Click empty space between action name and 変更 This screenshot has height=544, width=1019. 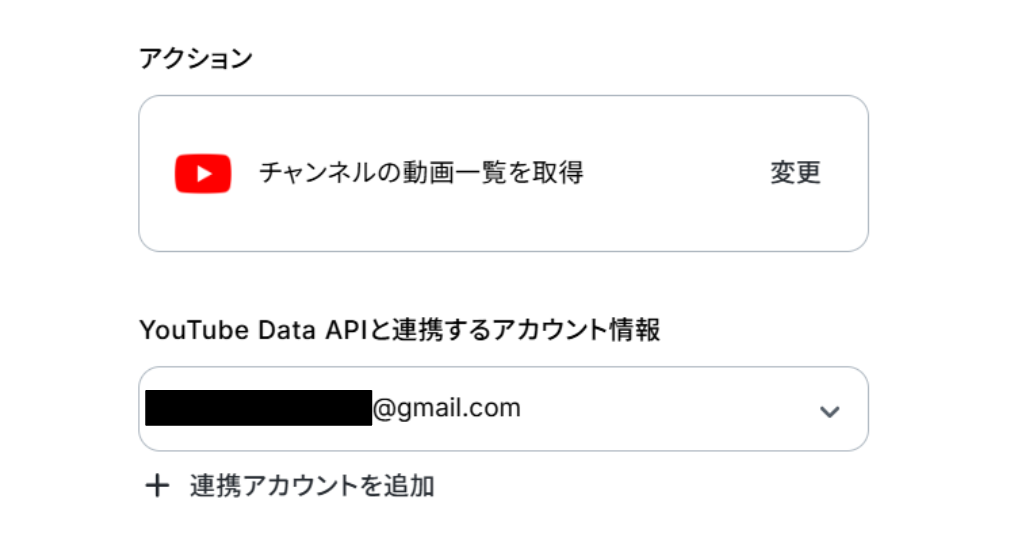[x=675, y=173]
